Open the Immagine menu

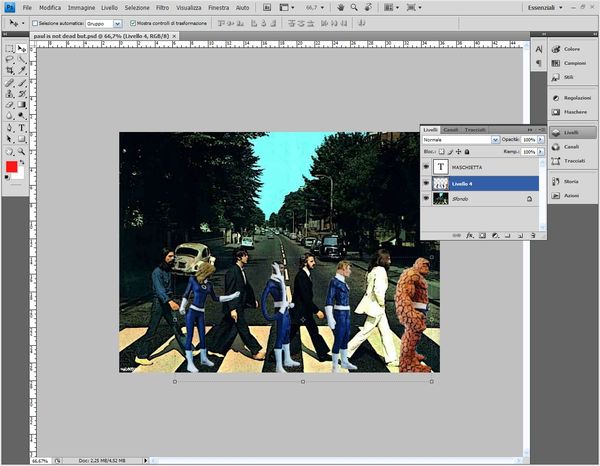coord(82,8)
